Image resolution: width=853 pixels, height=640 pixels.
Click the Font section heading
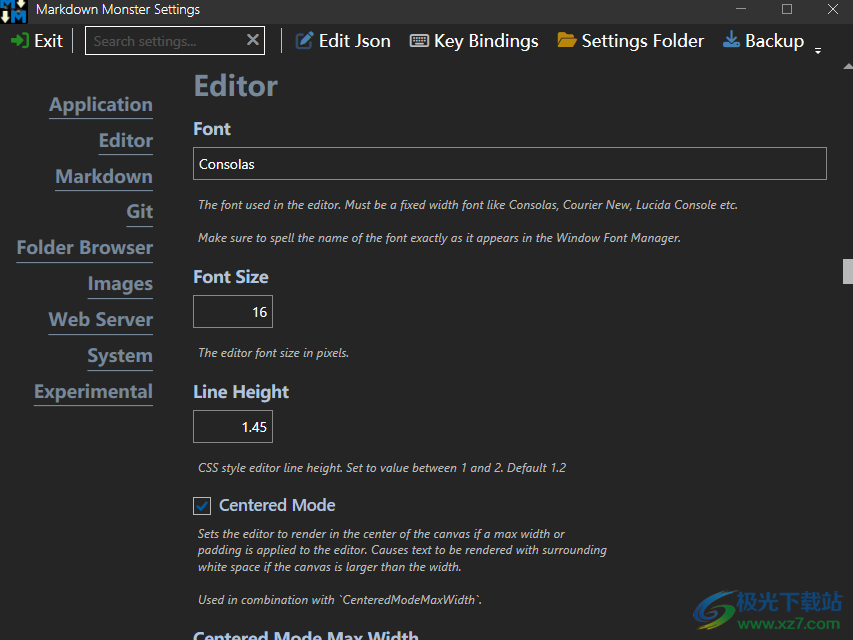click(x=212, y=129)
